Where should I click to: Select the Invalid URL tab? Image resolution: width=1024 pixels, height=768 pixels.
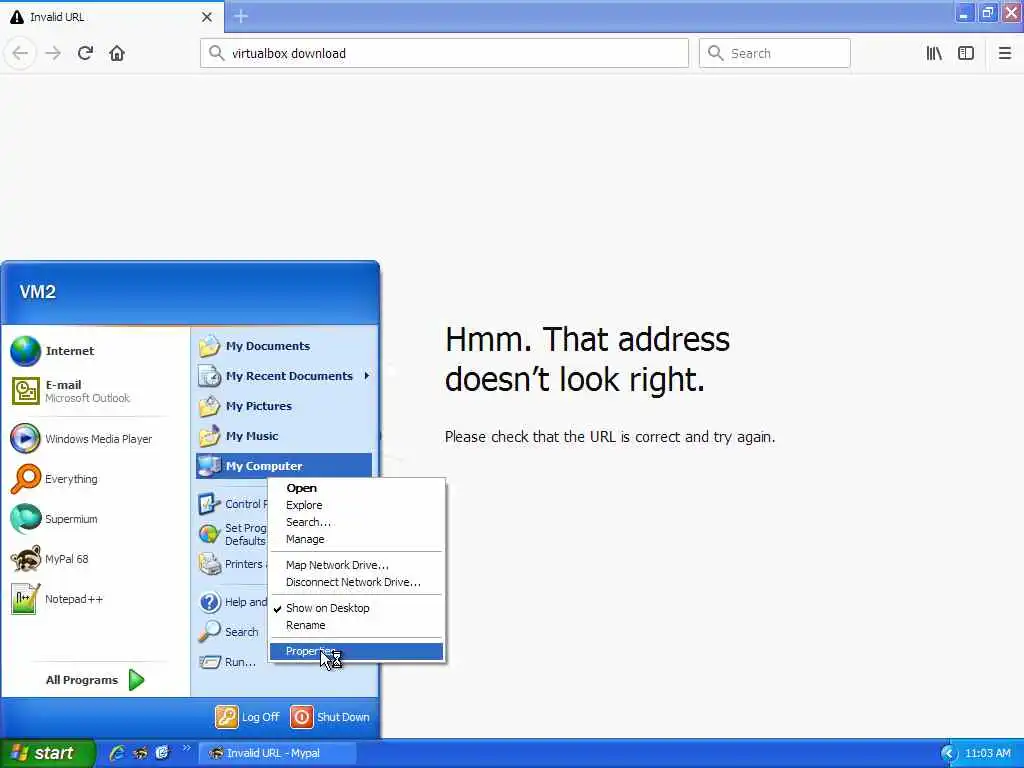point(112,17)
